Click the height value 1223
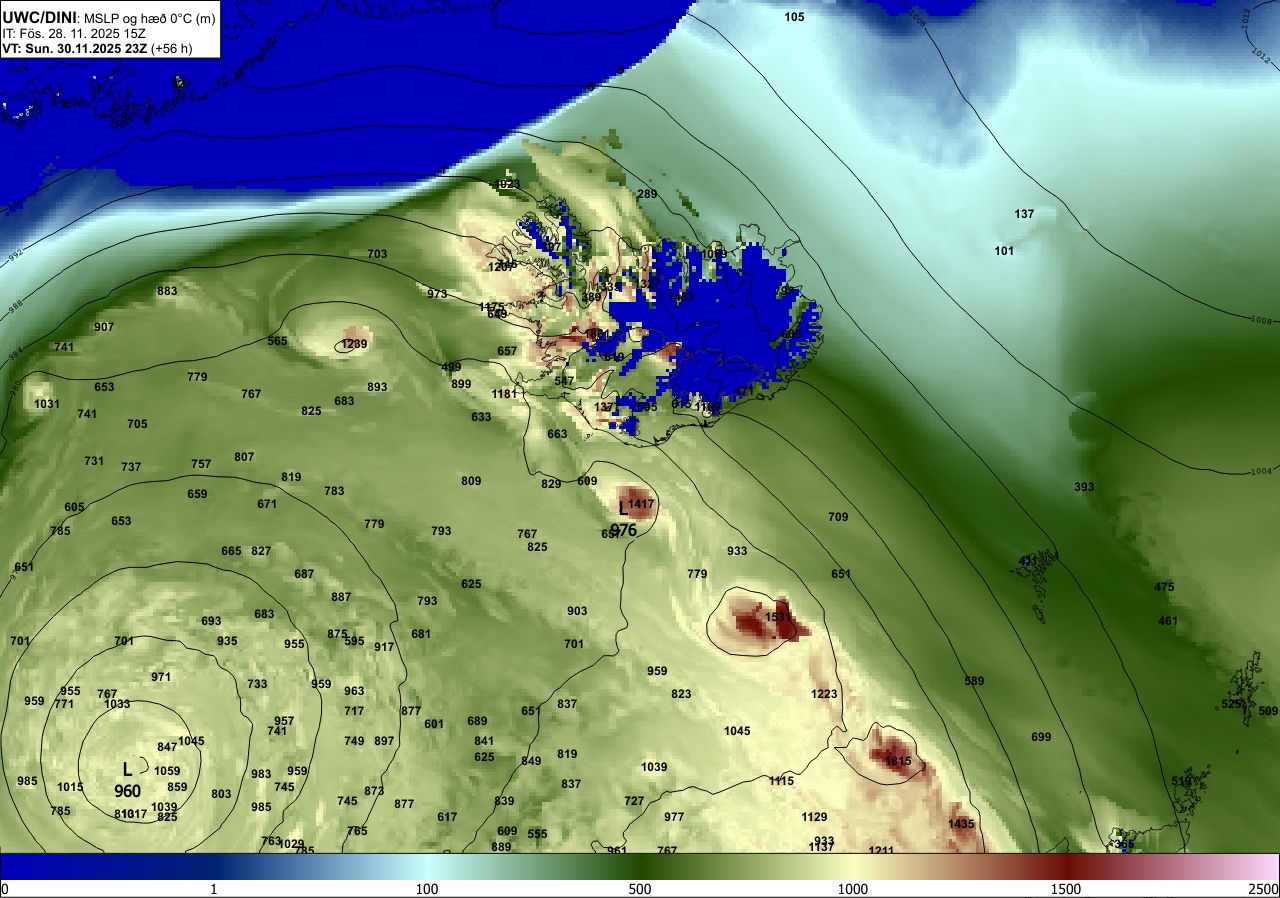This screenshot has height=898, width=1280. click(824, 694)
